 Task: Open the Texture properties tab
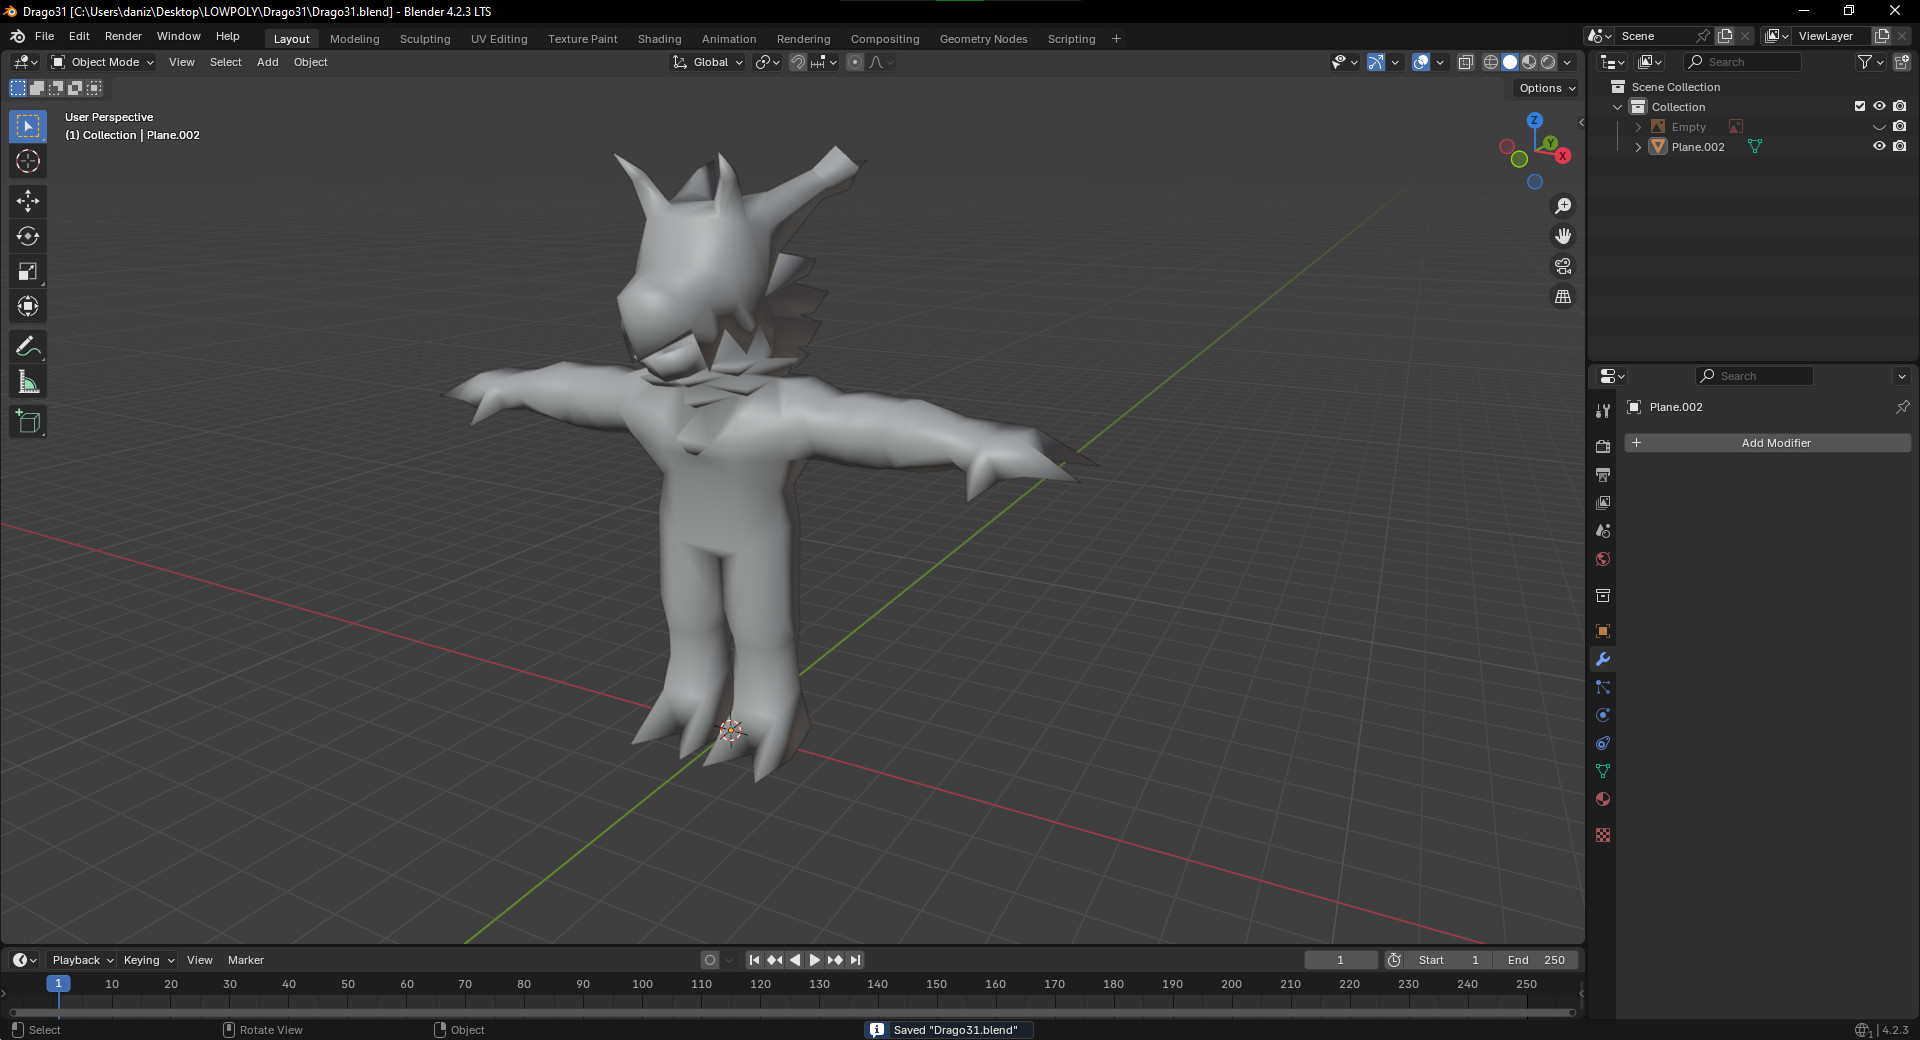click(x=1603, y=835)
